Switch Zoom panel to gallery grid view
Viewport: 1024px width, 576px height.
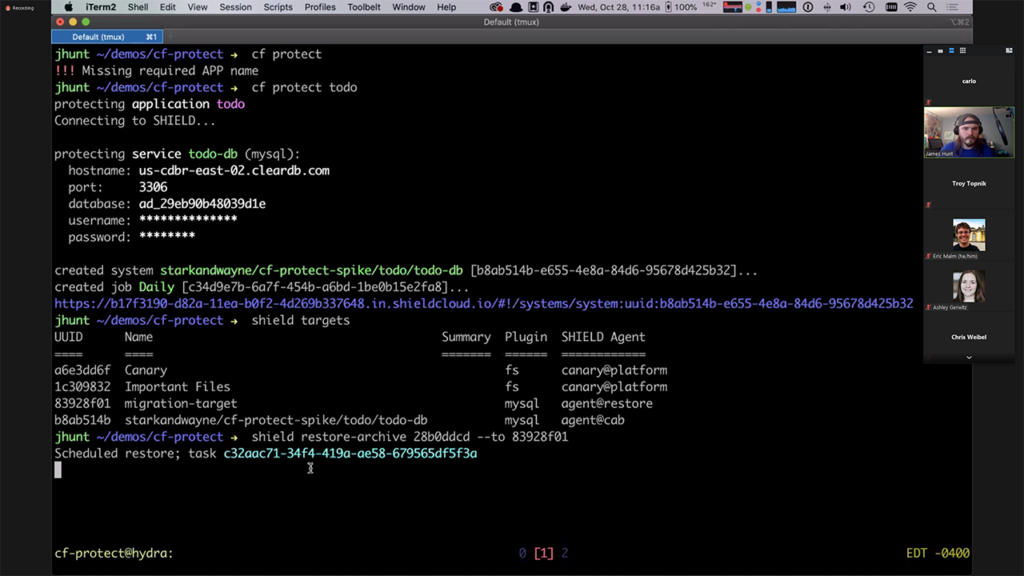coord(963,50)
